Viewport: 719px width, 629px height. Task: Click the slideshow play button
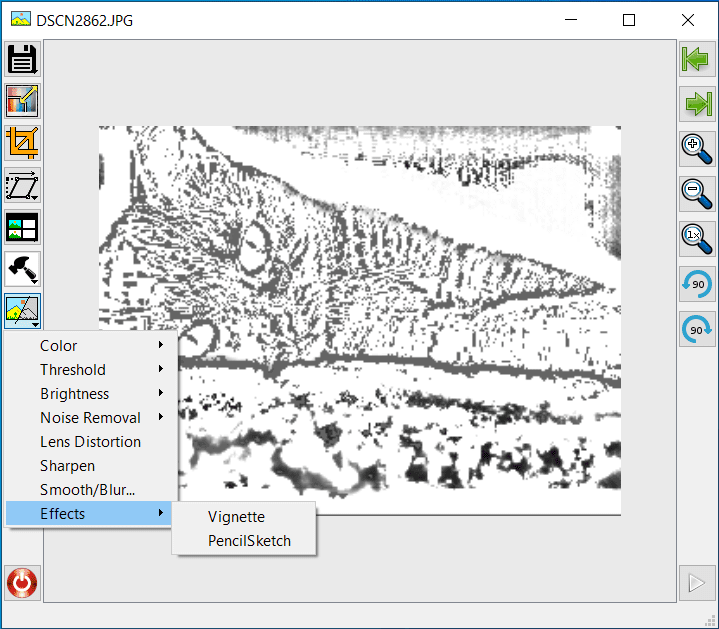(697, 583)
